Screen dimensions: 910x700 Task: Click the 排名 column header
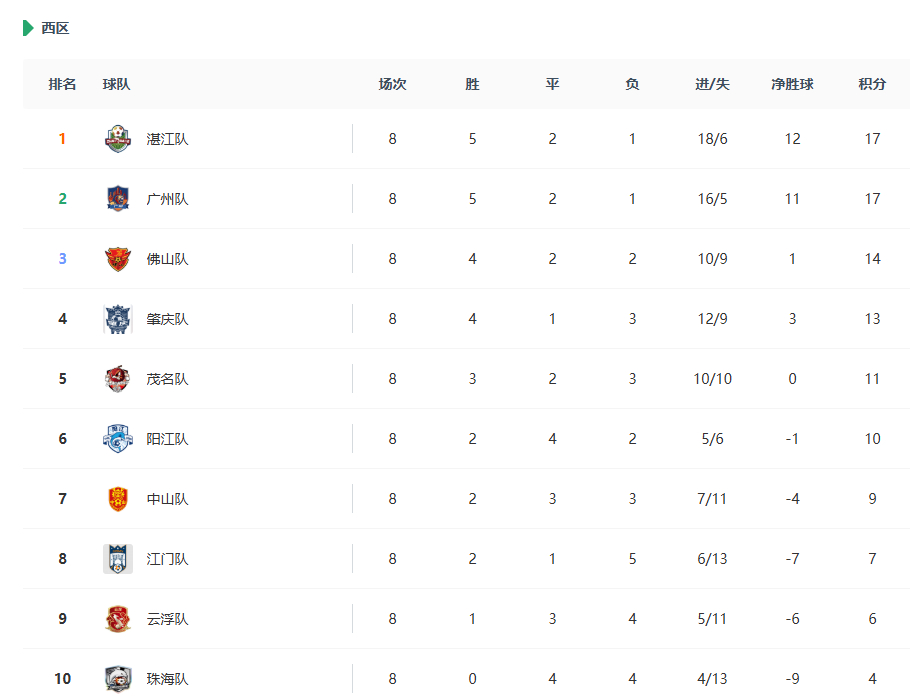pyautogui.click(x=62, y=84)
